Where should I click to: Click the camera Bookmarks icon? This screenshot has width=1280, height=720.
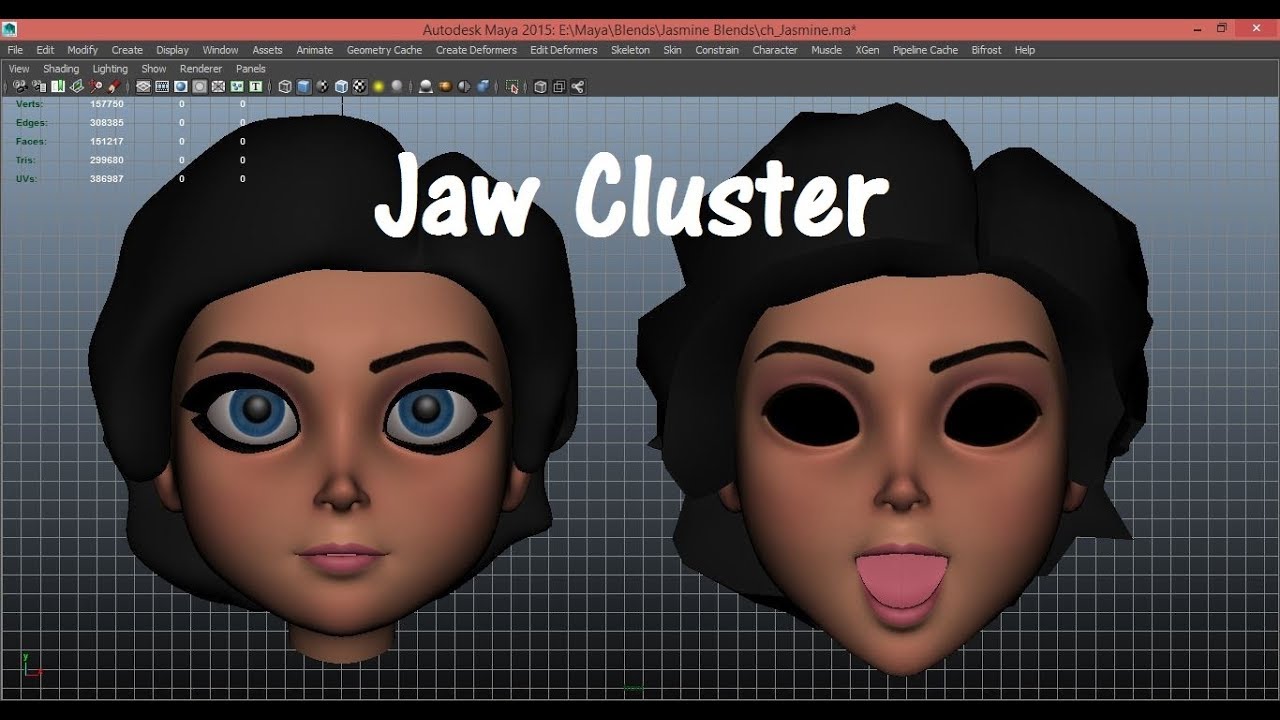coord(57,87)
